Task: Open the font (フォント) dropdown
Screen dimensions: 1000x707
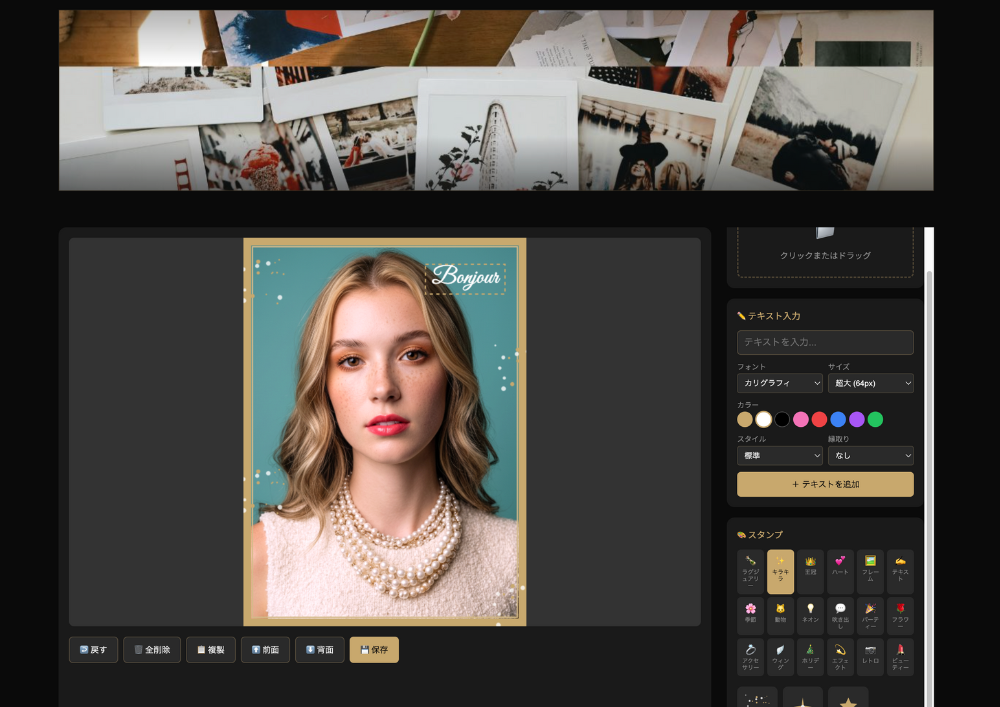Action: tap(780, 383)
